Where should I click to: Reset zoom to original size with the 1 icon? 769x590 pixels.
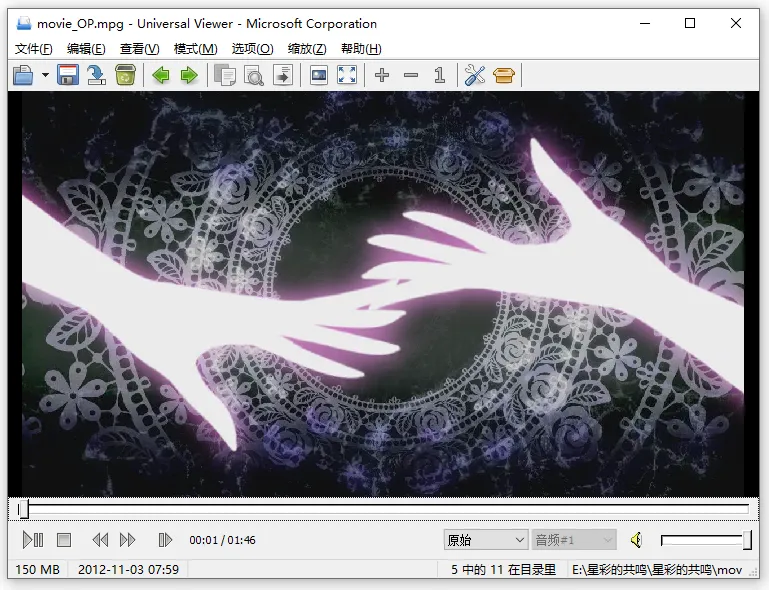(440, 76)
